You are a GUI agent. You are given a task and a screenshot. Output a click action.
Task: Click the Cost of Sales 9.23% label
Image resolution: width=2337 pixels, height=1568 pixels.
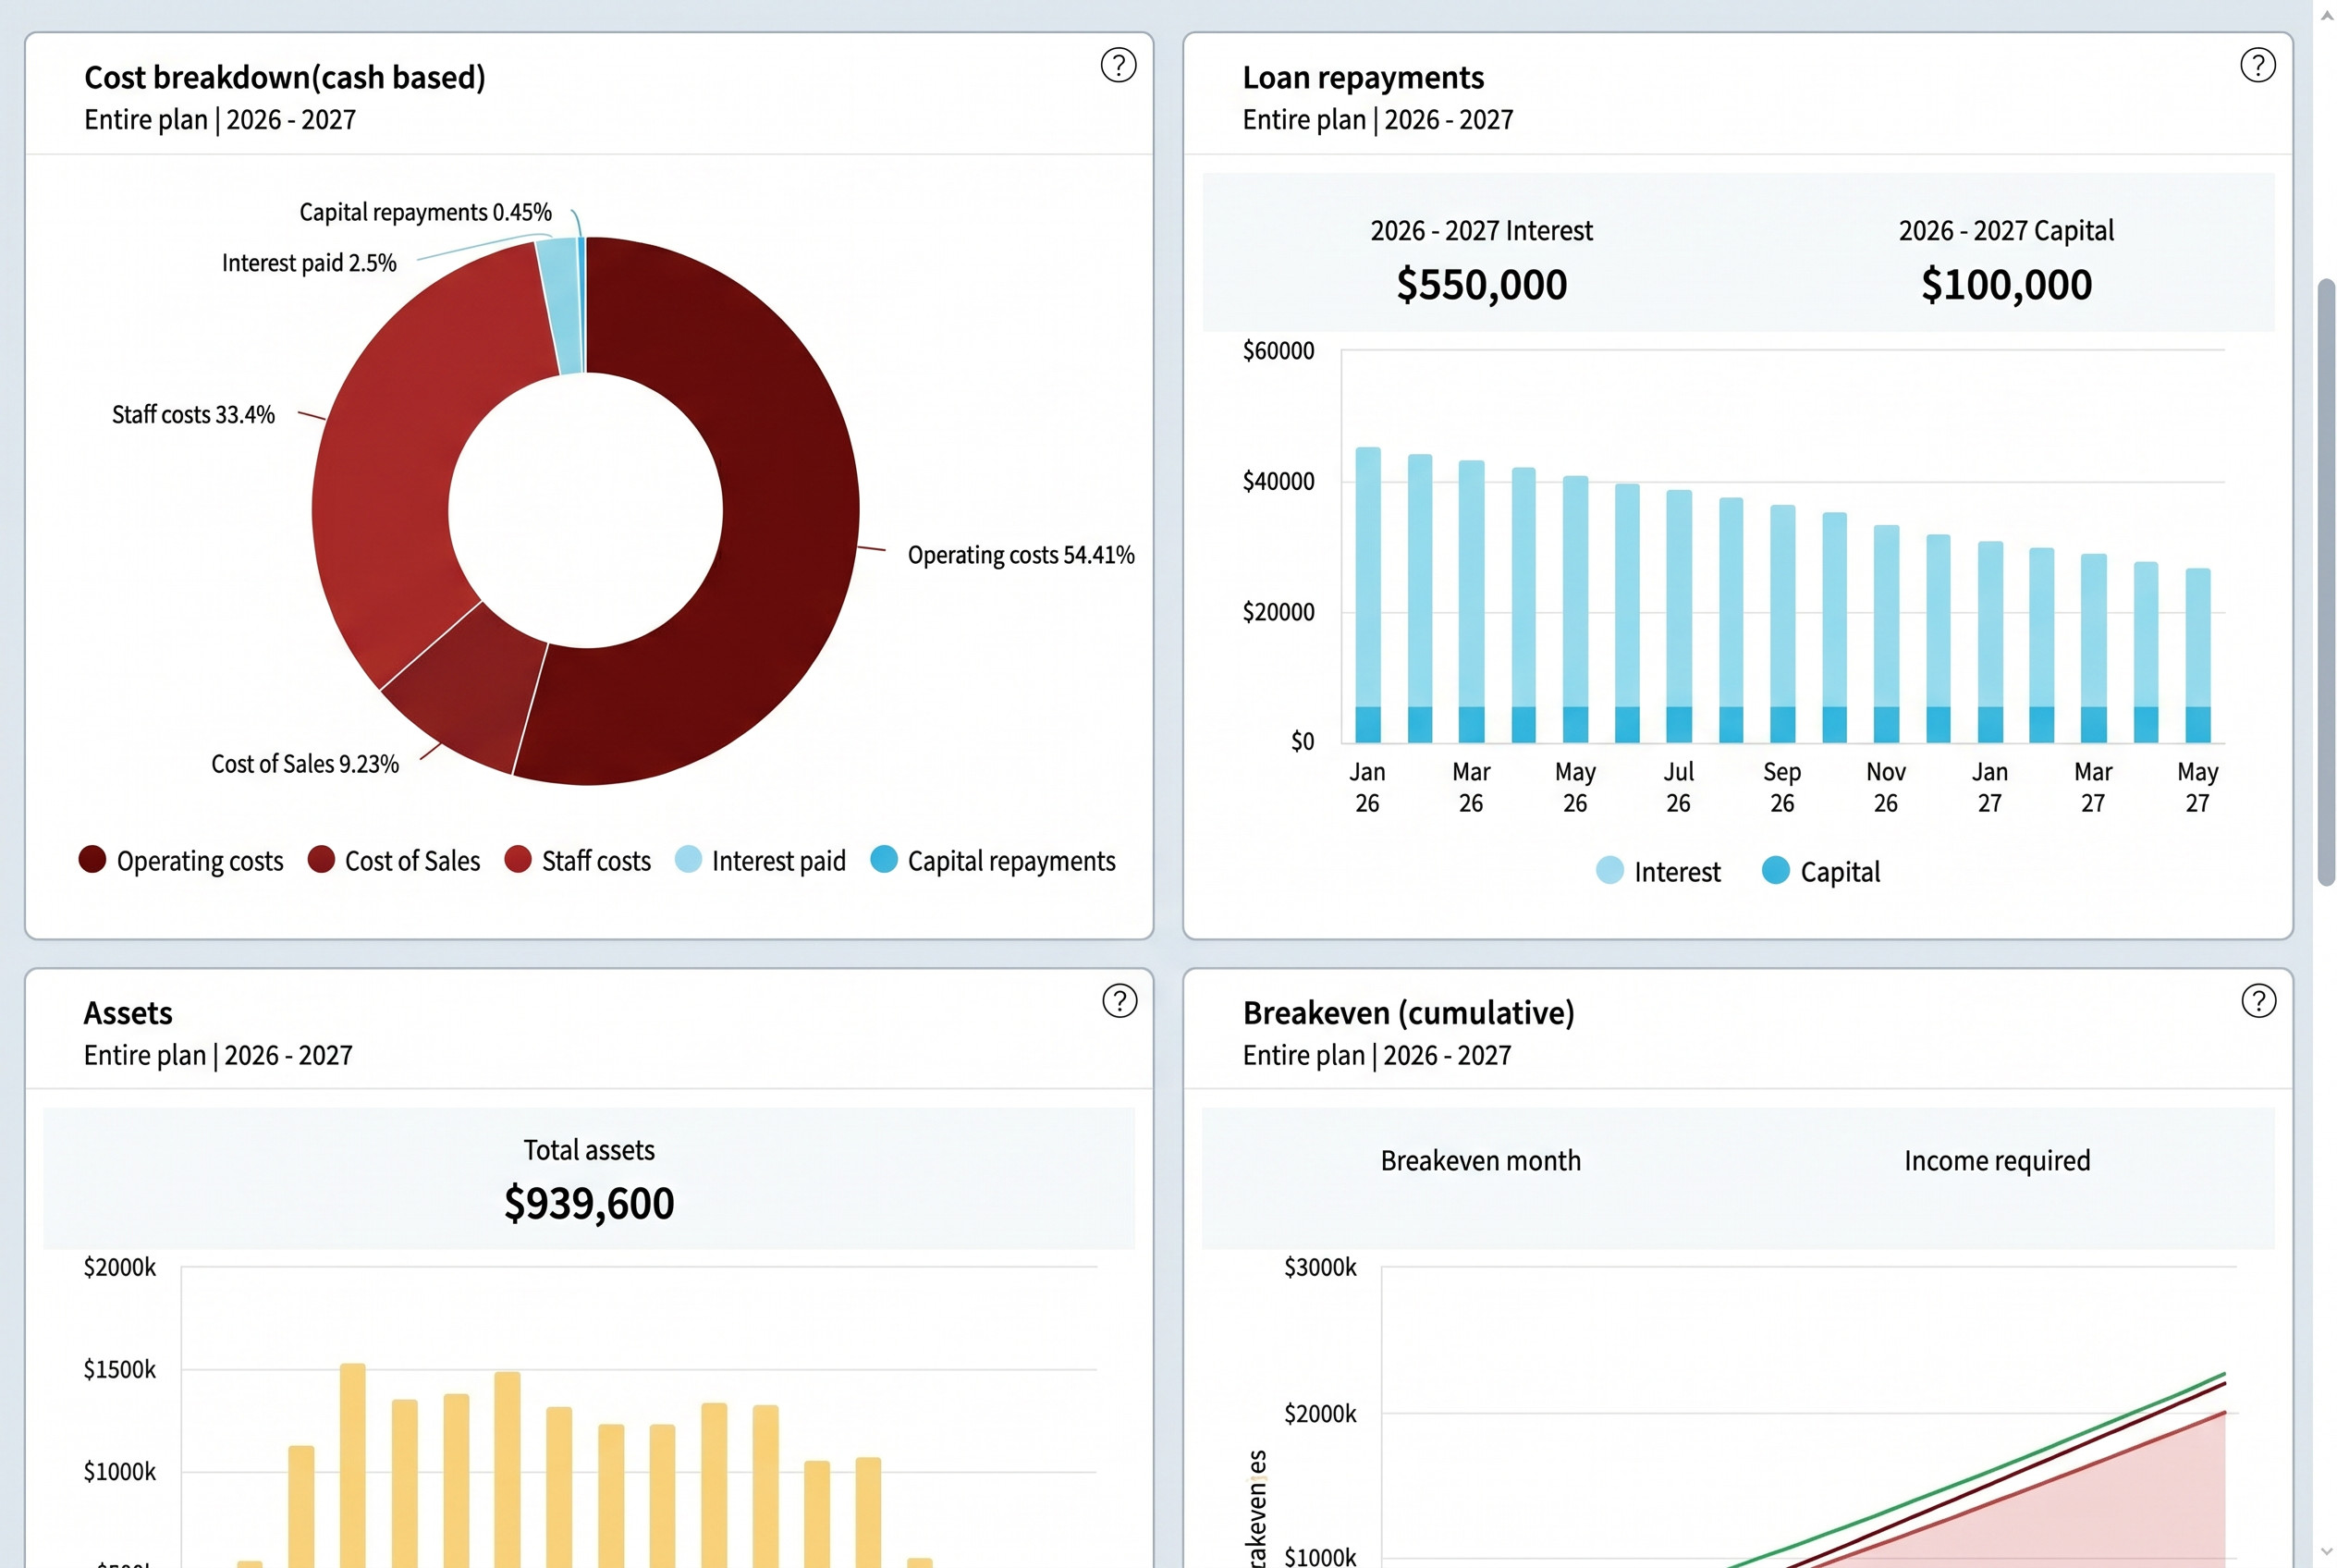(305, 764)
